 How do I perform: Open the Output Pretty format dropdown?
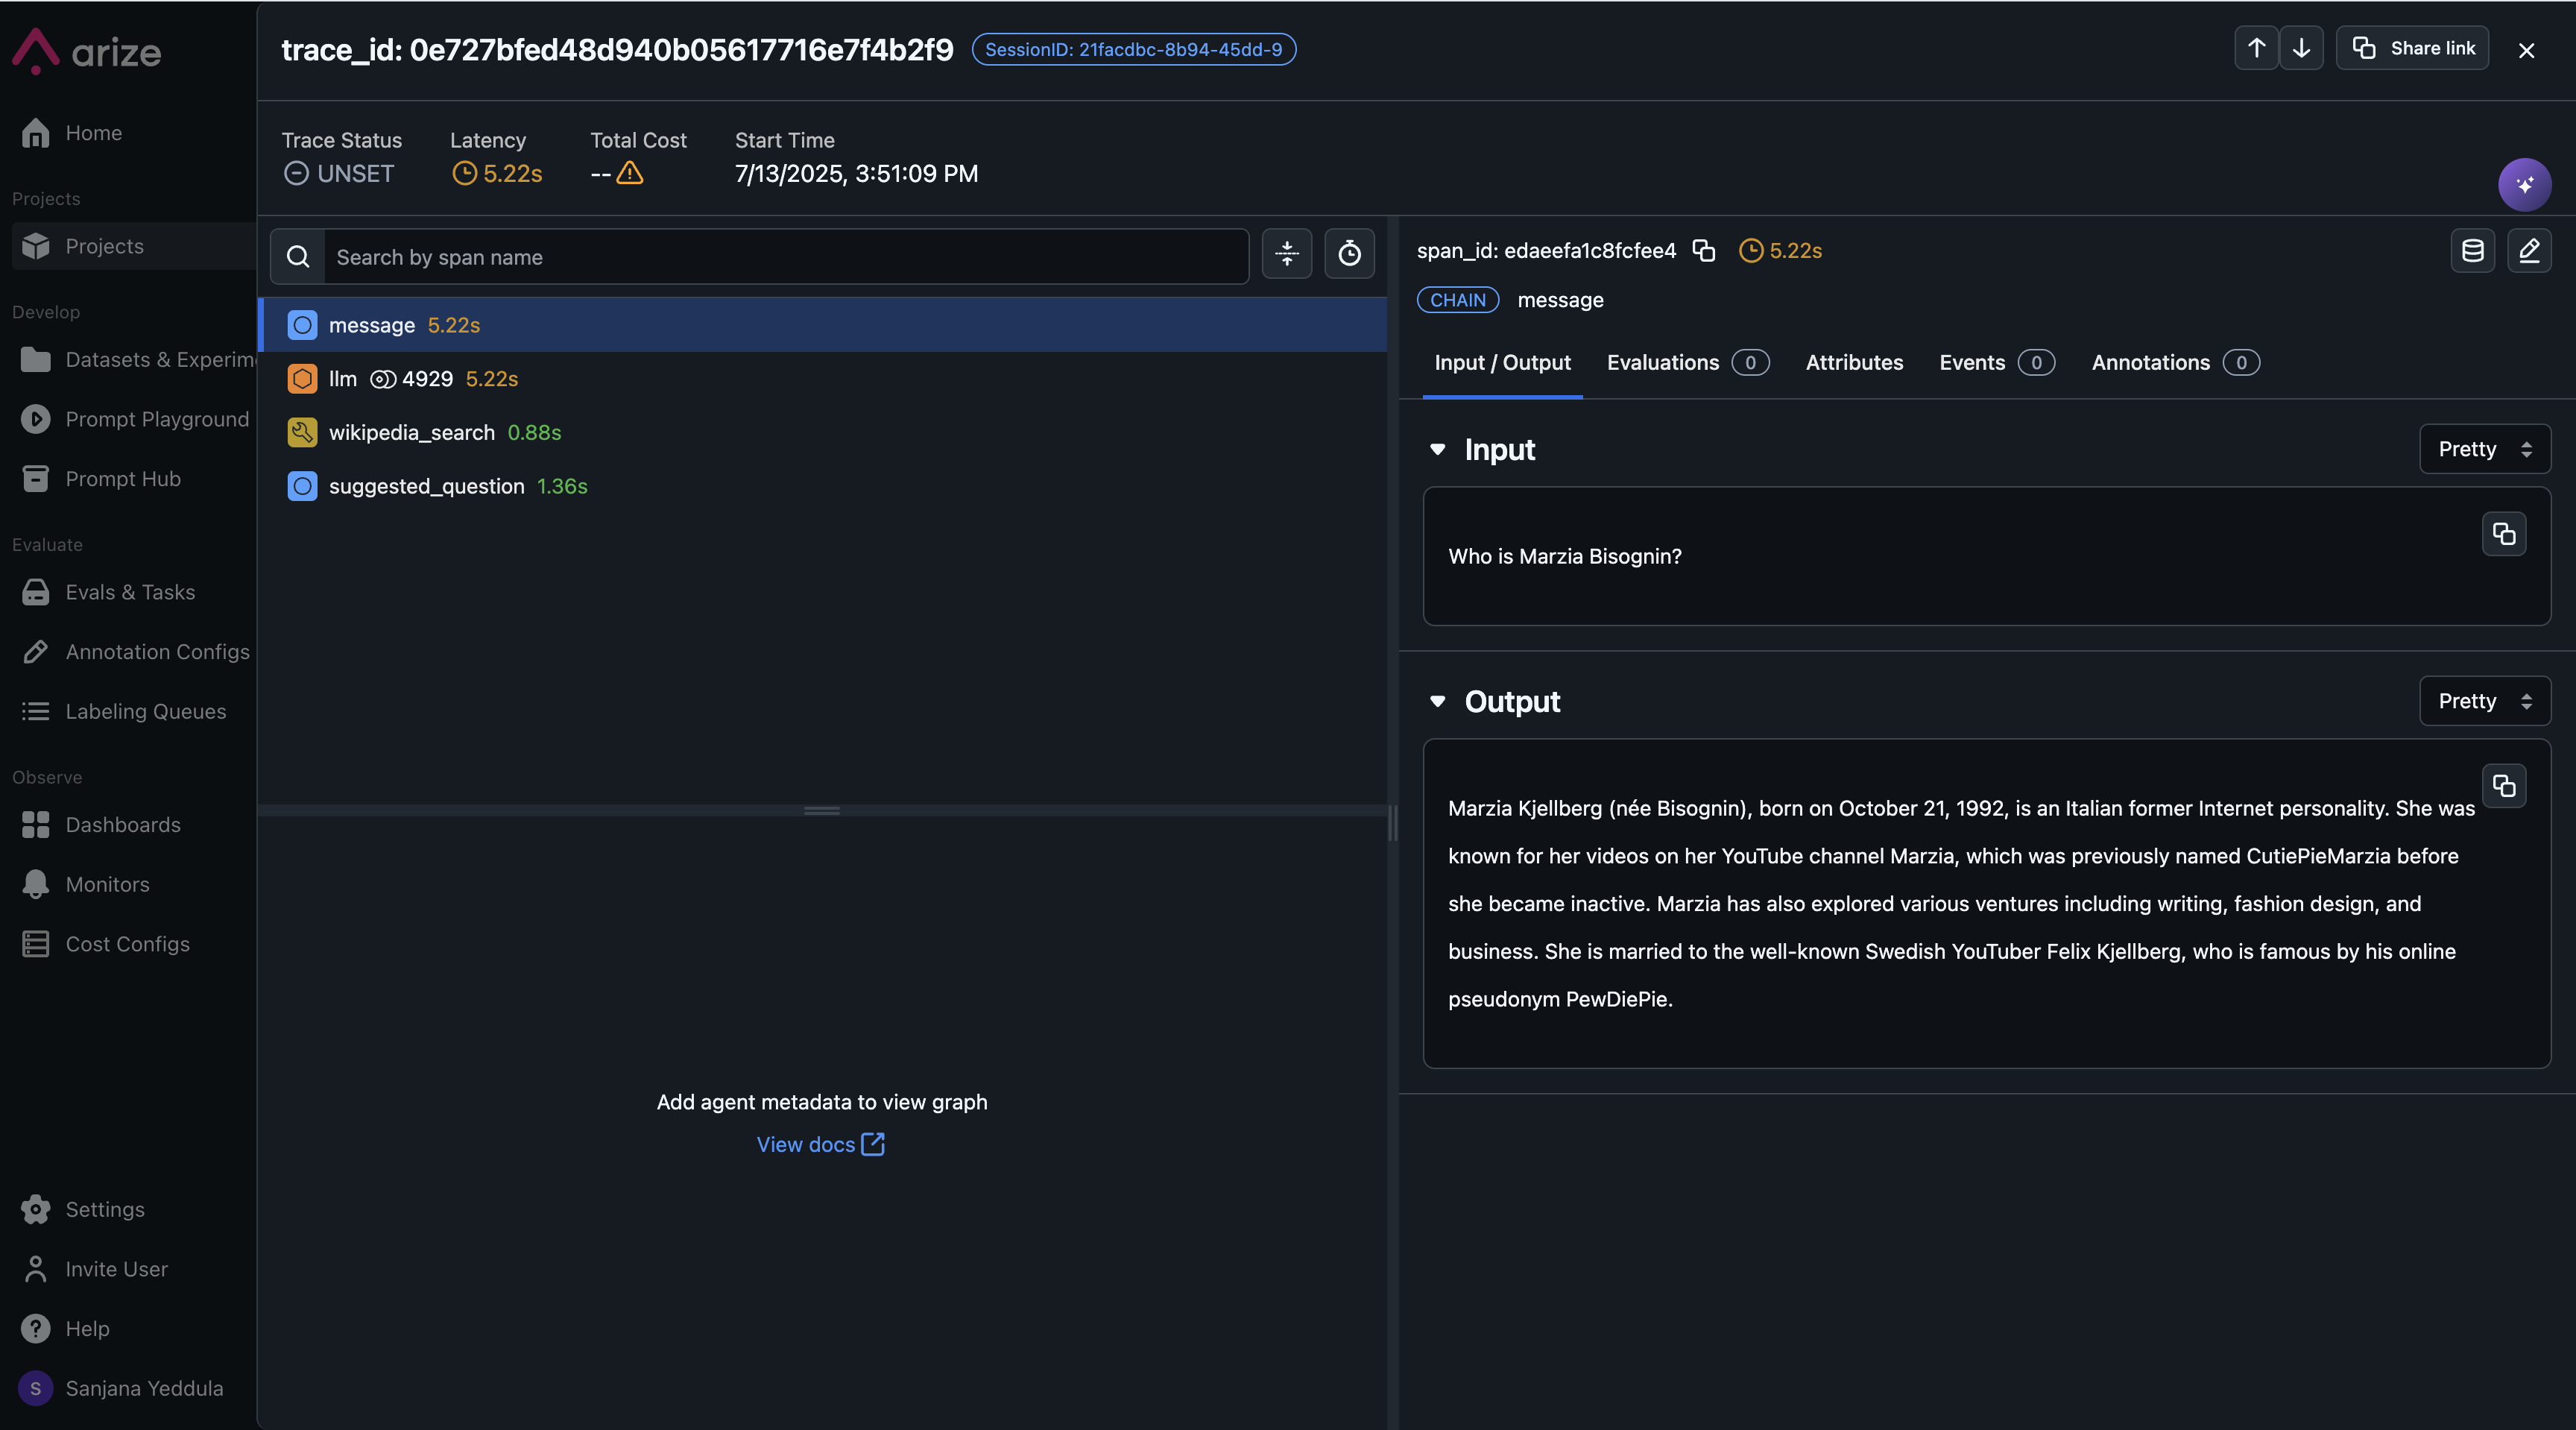[x=2484, y=701]
